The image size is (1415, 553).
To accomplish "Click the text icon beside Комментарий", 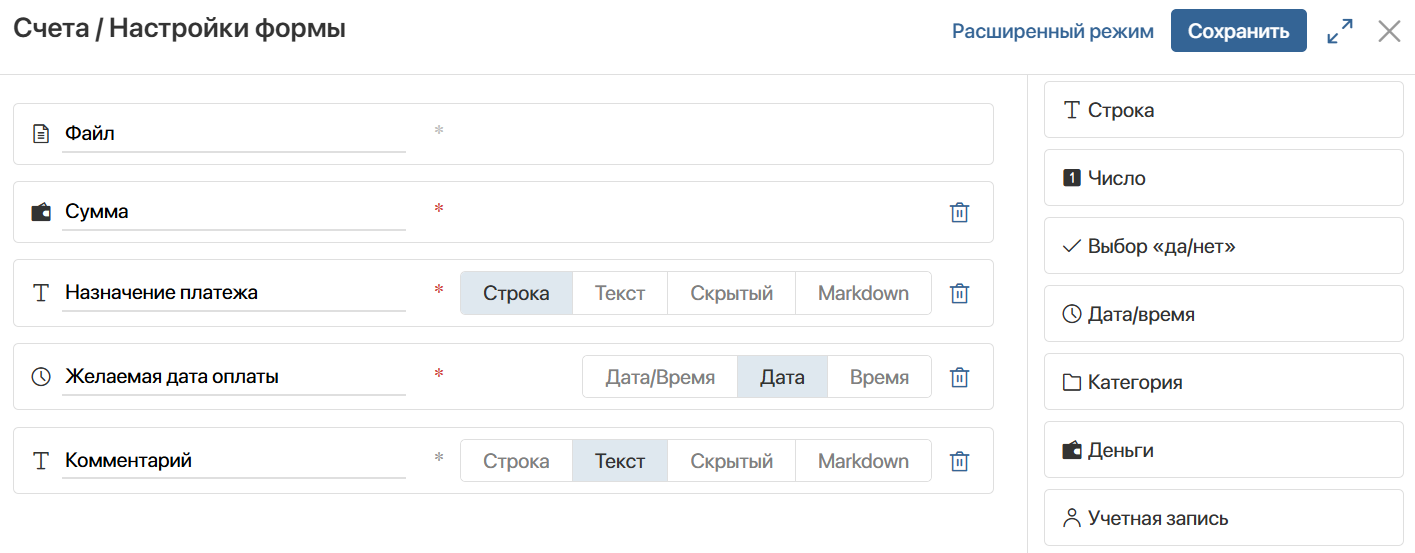I will click(41, 461).
